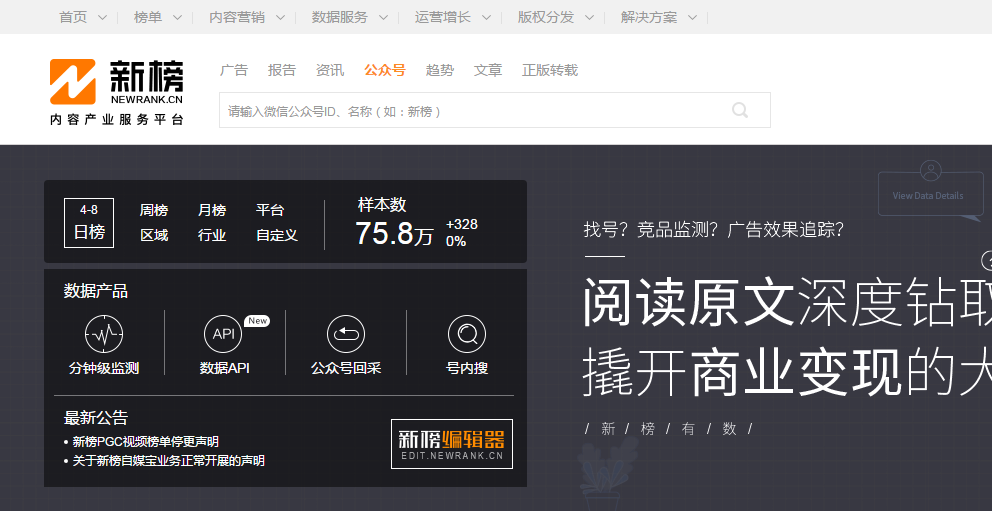Click the 样本数 label
This screenshot has width=992, height=511.
click(381, 205)
